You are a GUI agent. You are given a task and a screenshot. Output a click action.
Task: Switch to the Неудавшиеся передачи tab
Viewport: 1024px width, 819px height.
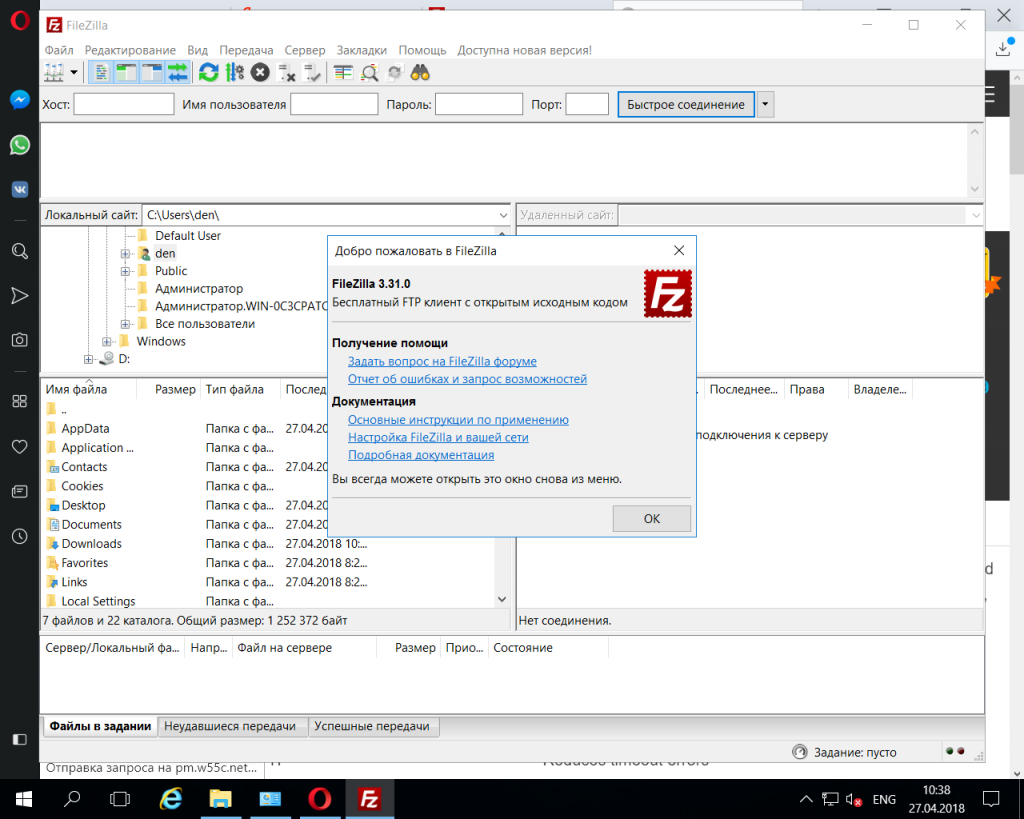click(x=230, y=726)
